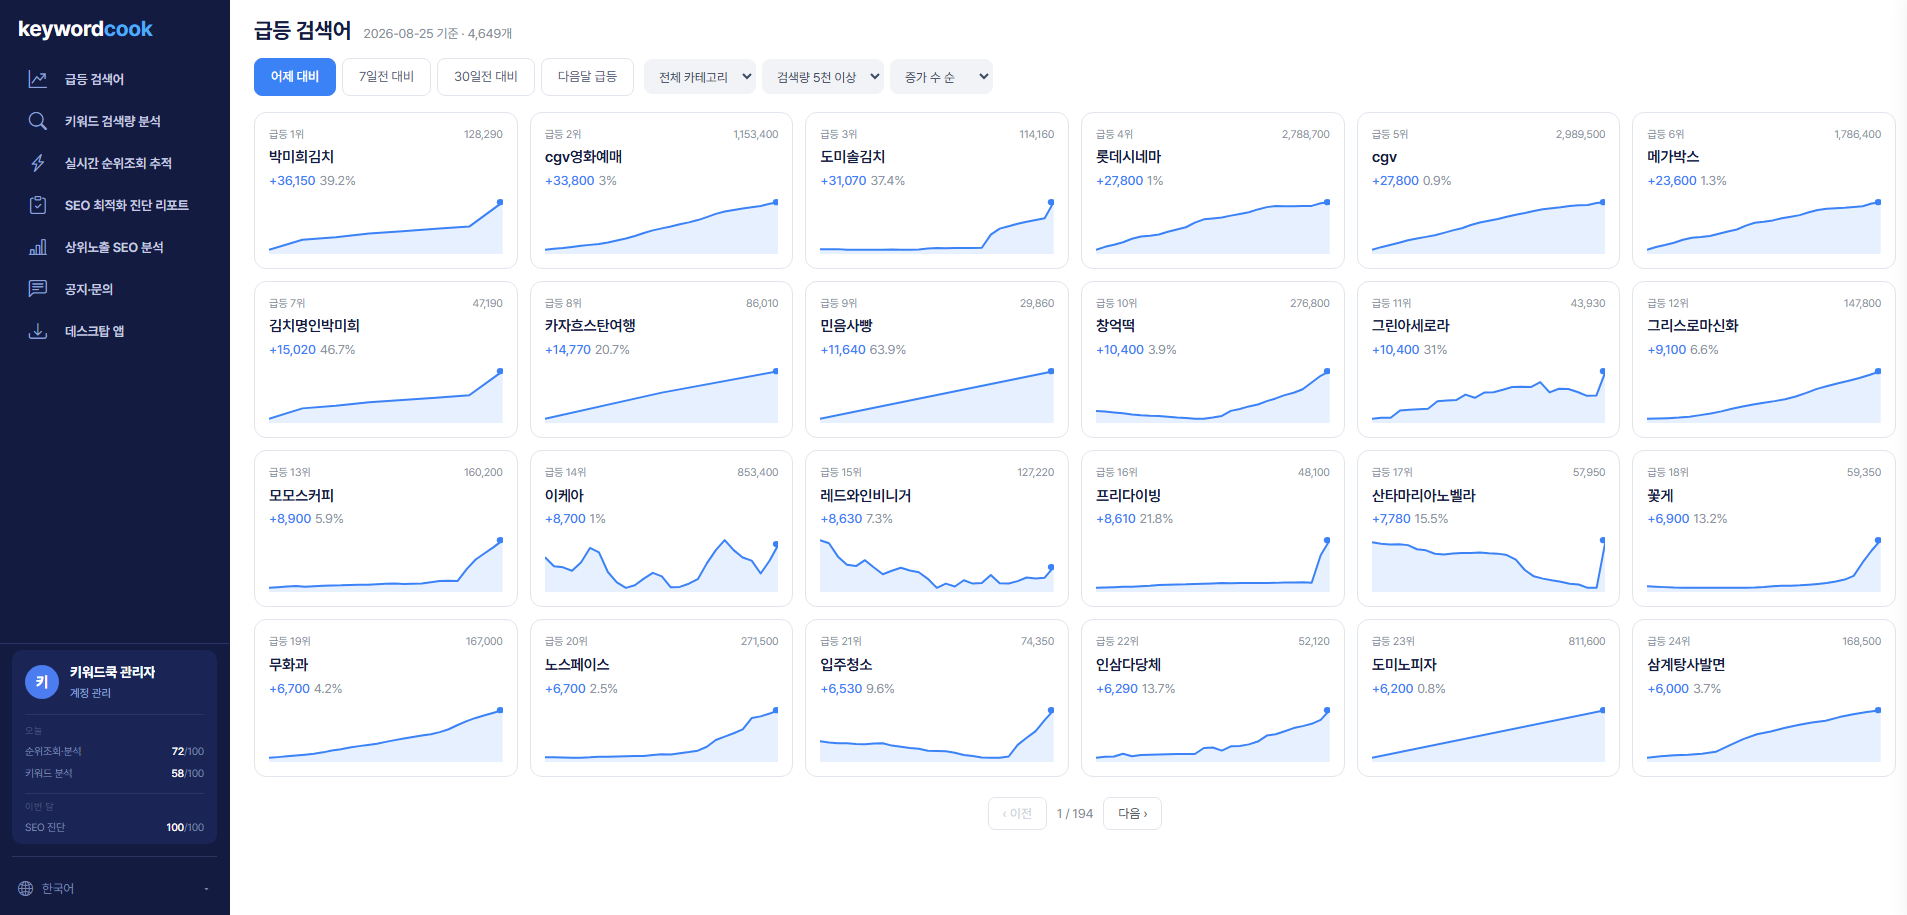Click the 레드와인비니거 trend chart
The height and width of the screenshot is (915, 1907).
(937, 564)
